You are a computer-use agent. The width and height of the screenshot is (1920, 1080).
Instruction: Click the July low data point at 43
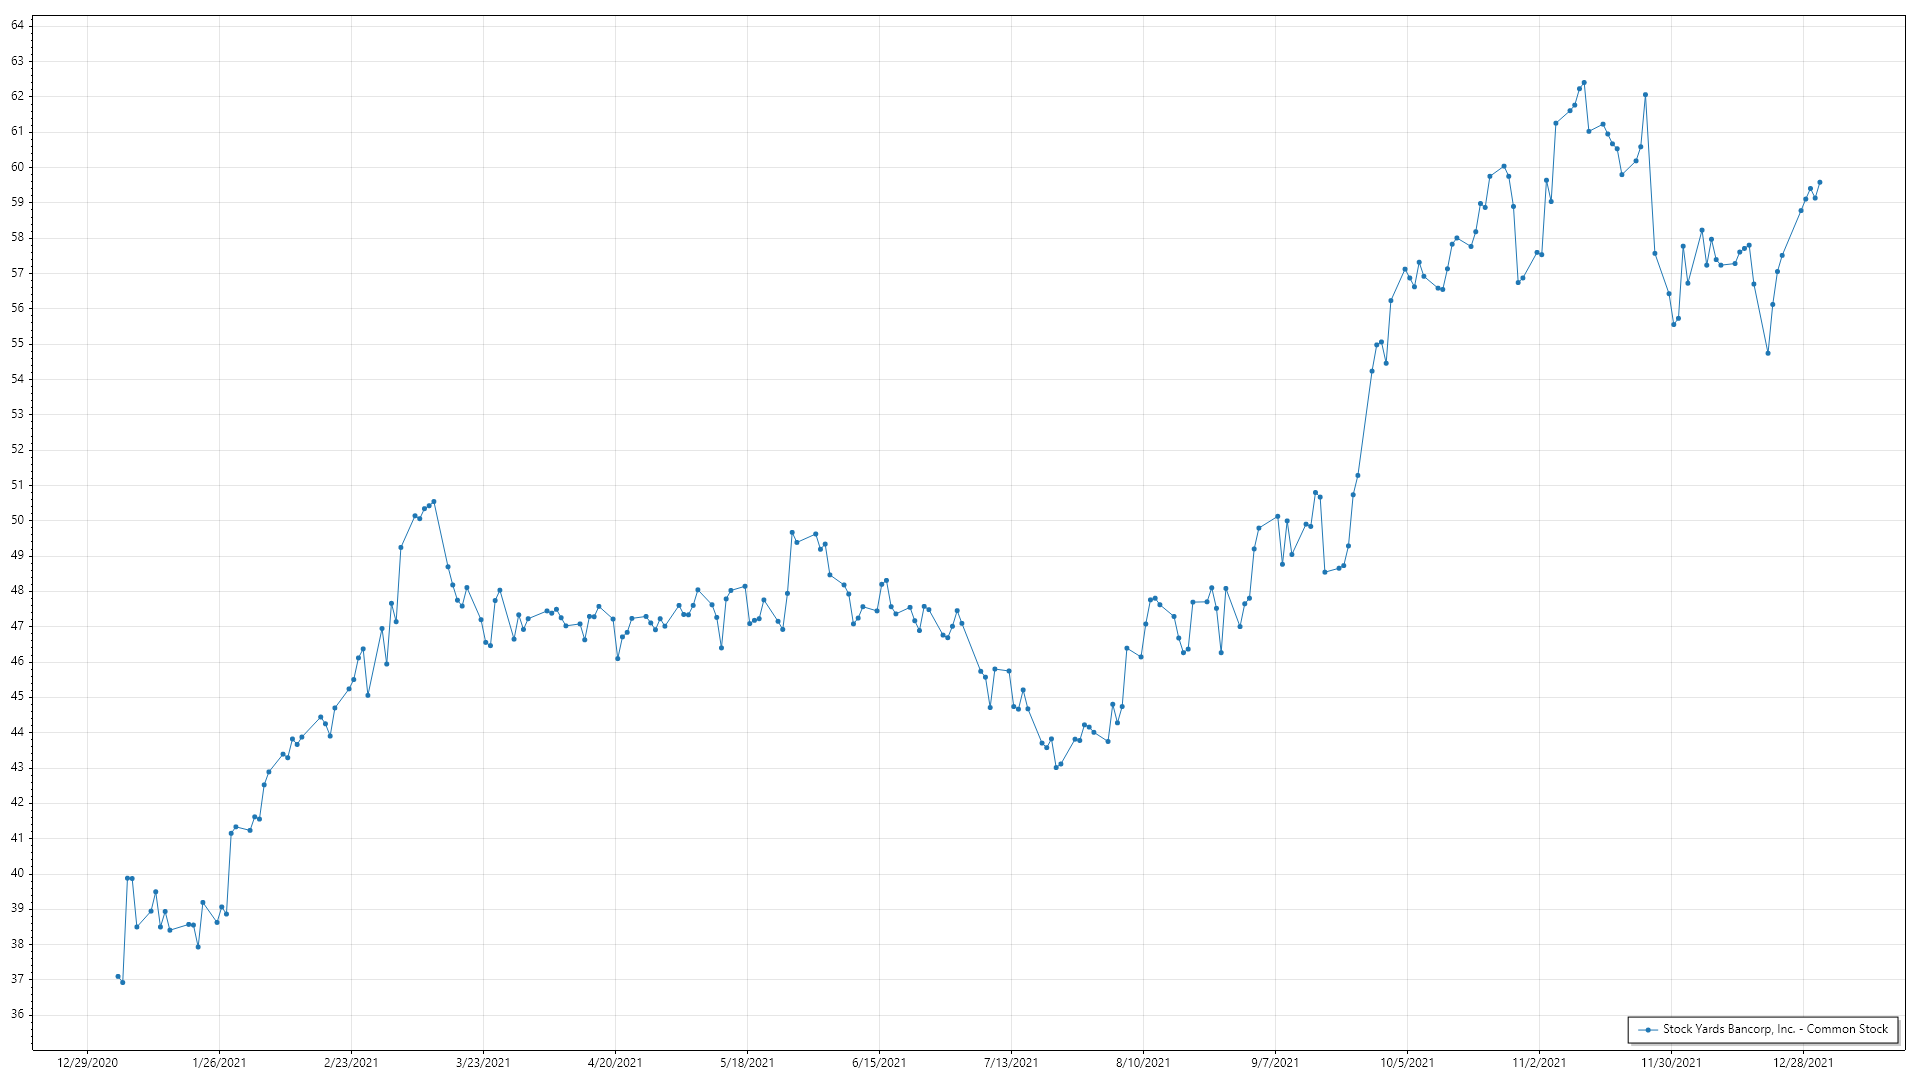[x=1056, y=767]
